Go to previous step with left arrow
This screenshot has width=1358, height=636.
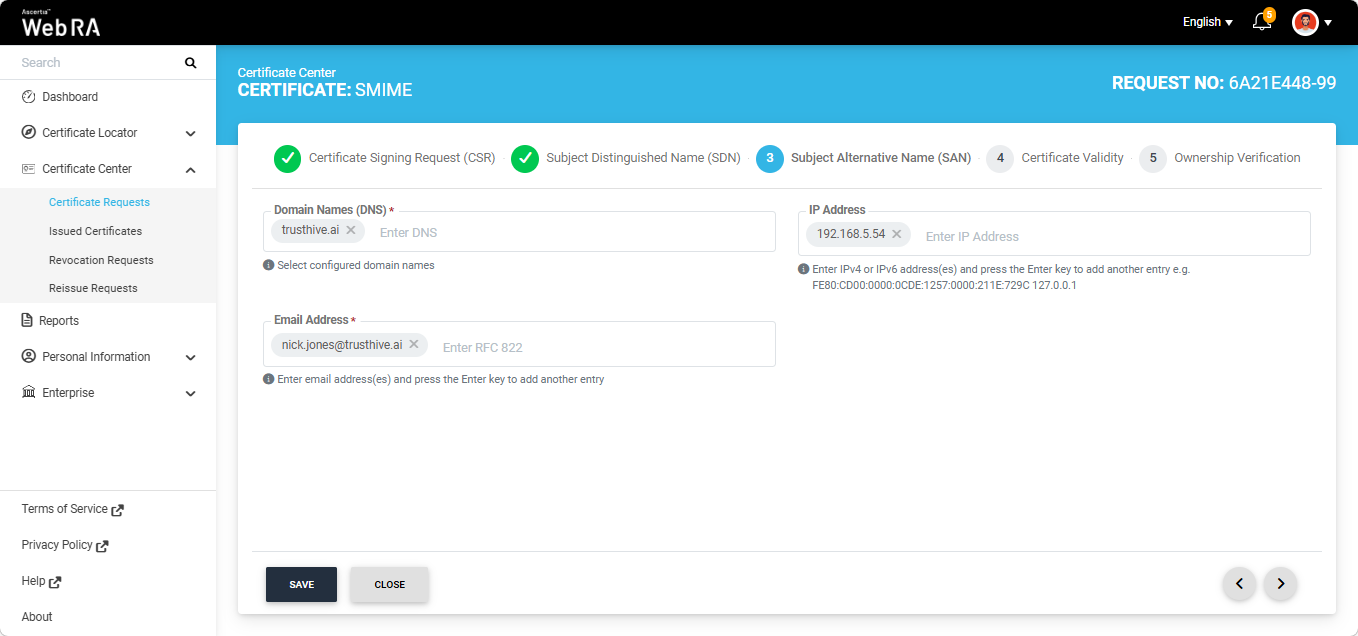coord(1239,584)
